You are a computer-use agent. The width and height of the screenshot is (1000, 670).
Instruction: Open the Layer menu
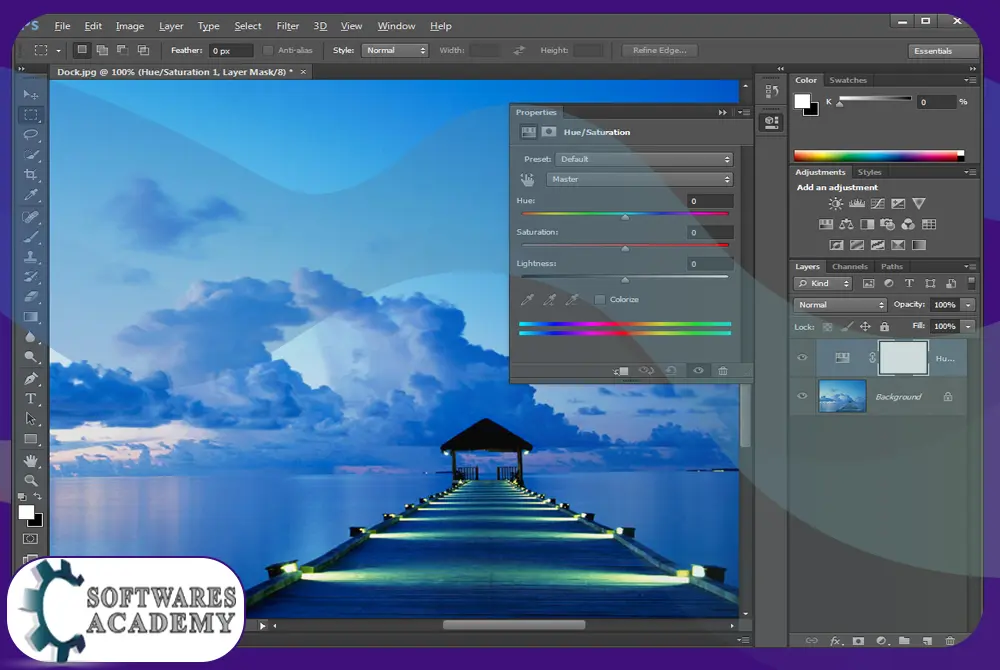[x=171, y=26]
